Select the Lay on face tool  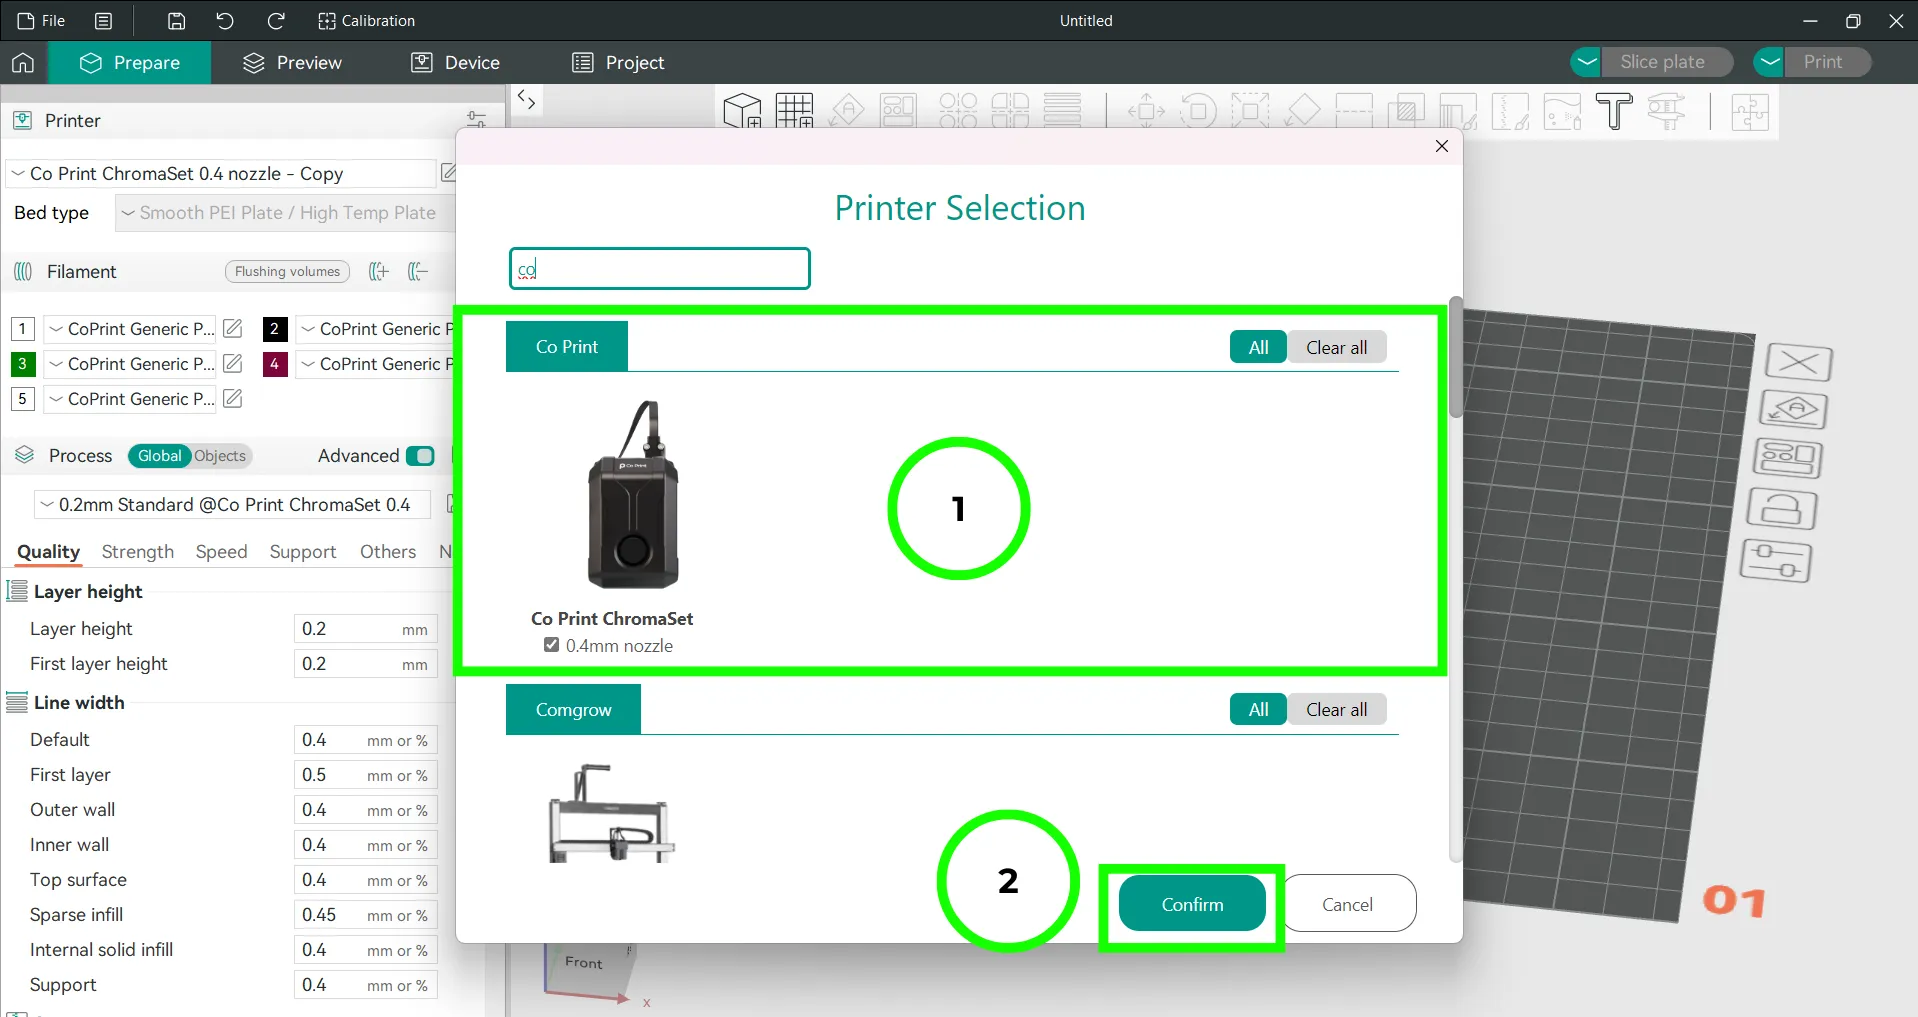[x=1302, y=110]
